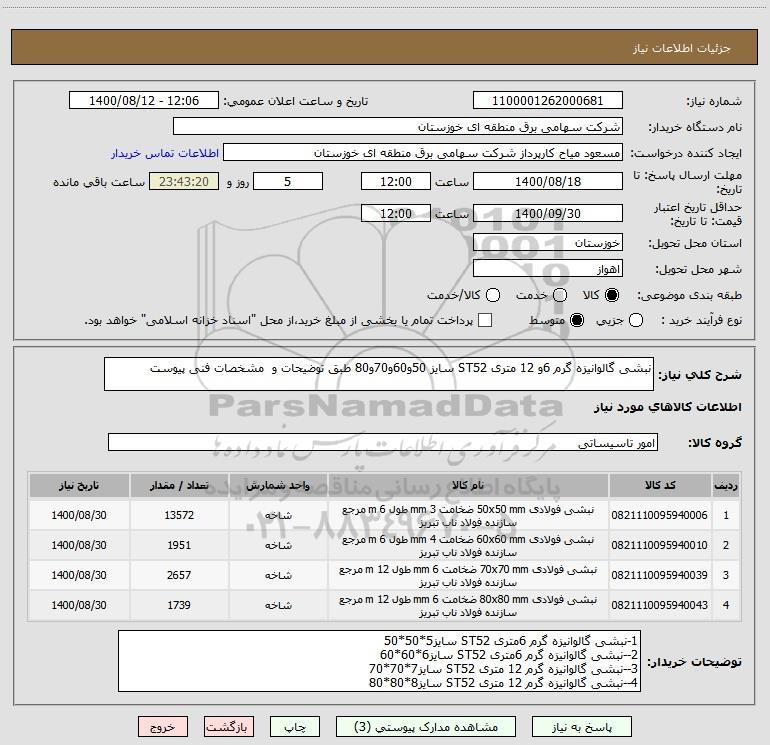Click the buyer notes text area

pyautogui.click(x=380, y=661)
